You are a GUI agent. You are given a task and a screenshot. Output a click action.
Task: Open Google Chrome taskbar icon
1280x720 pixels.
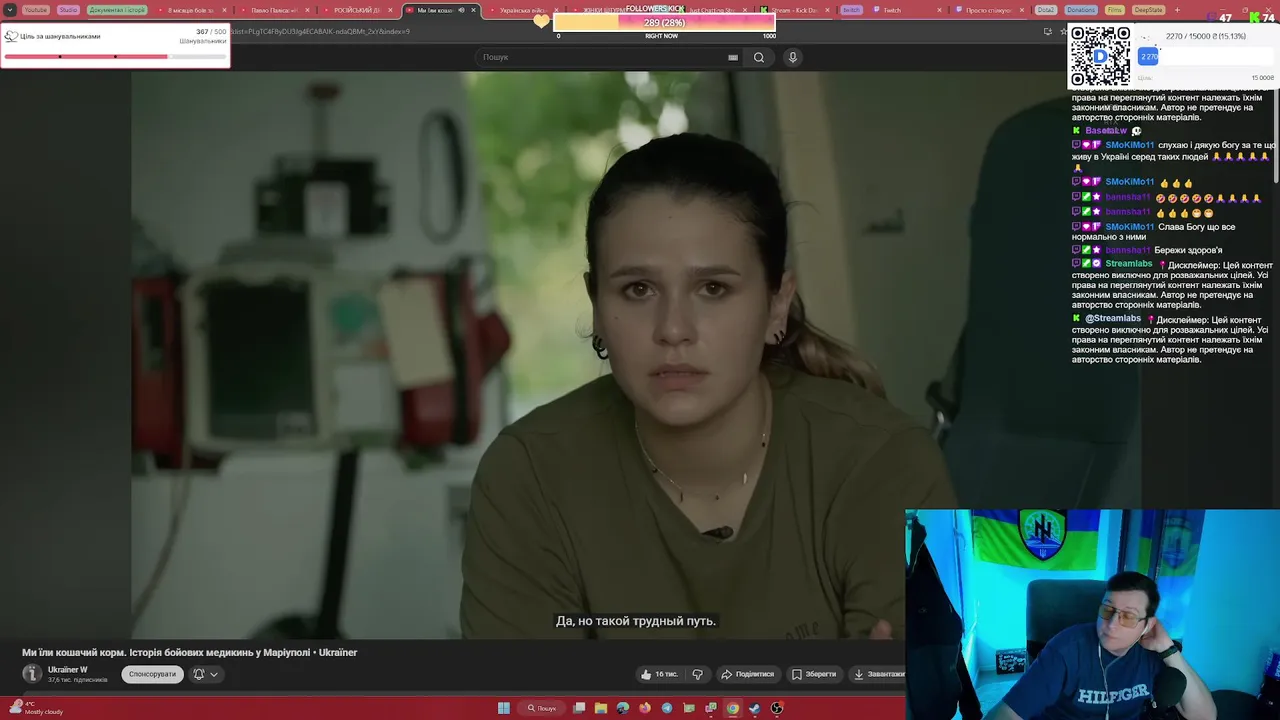(733, 708)
